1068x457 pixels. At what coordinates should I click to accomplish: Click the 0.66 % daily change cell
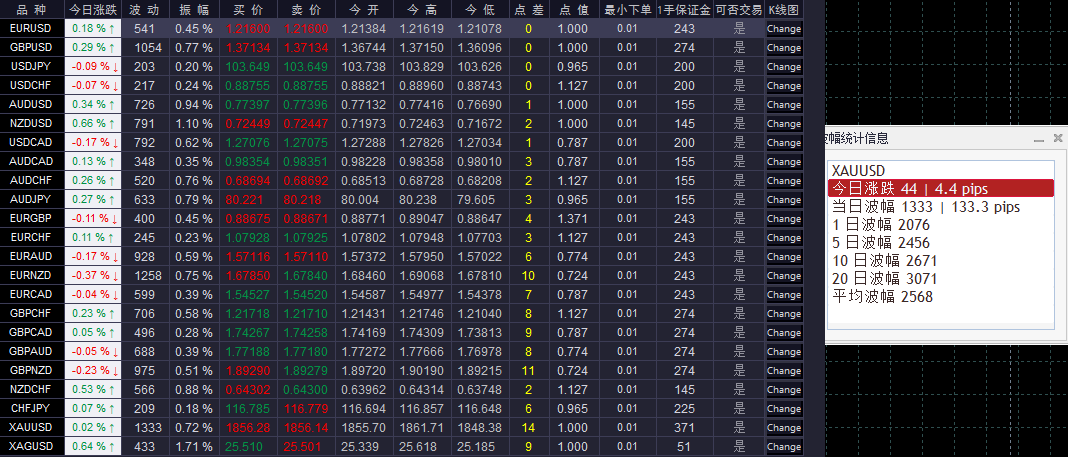point(93,124)
